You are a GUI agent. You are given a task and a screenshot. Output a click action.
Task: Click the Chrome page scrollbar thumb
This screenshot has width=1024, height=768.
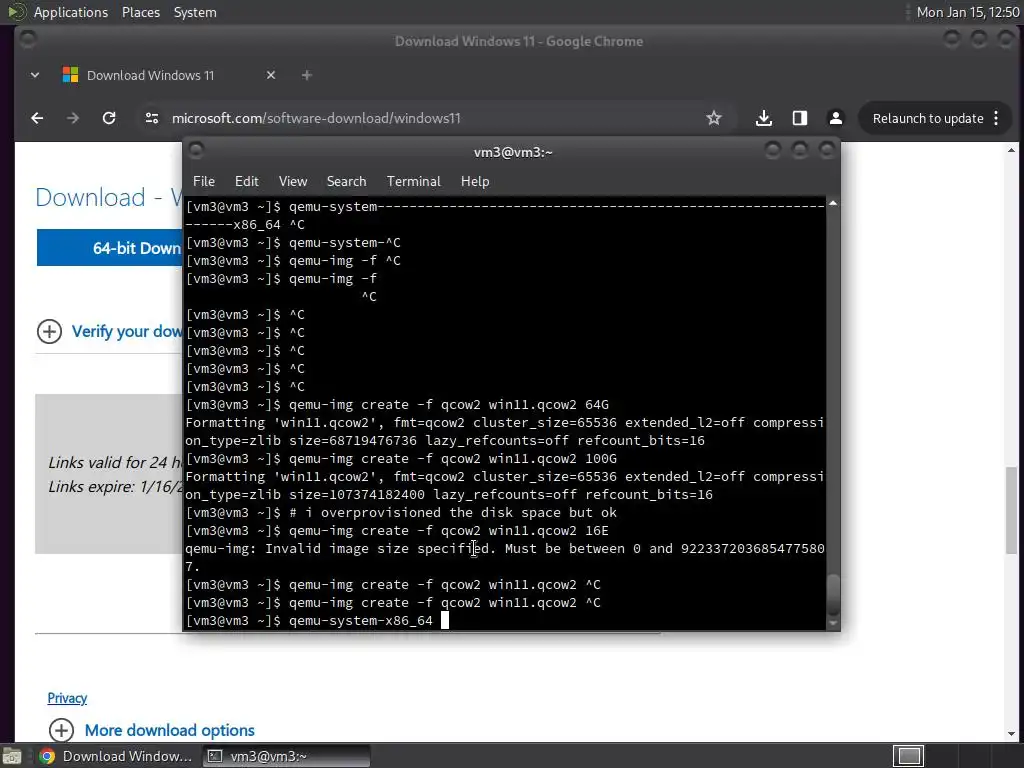coord(1012,510)
